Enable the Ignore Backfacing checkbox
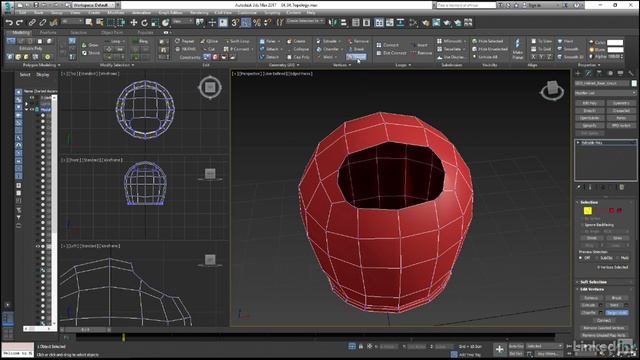The height and width of the screenshot is (360, 640). [x=582, y=225]
